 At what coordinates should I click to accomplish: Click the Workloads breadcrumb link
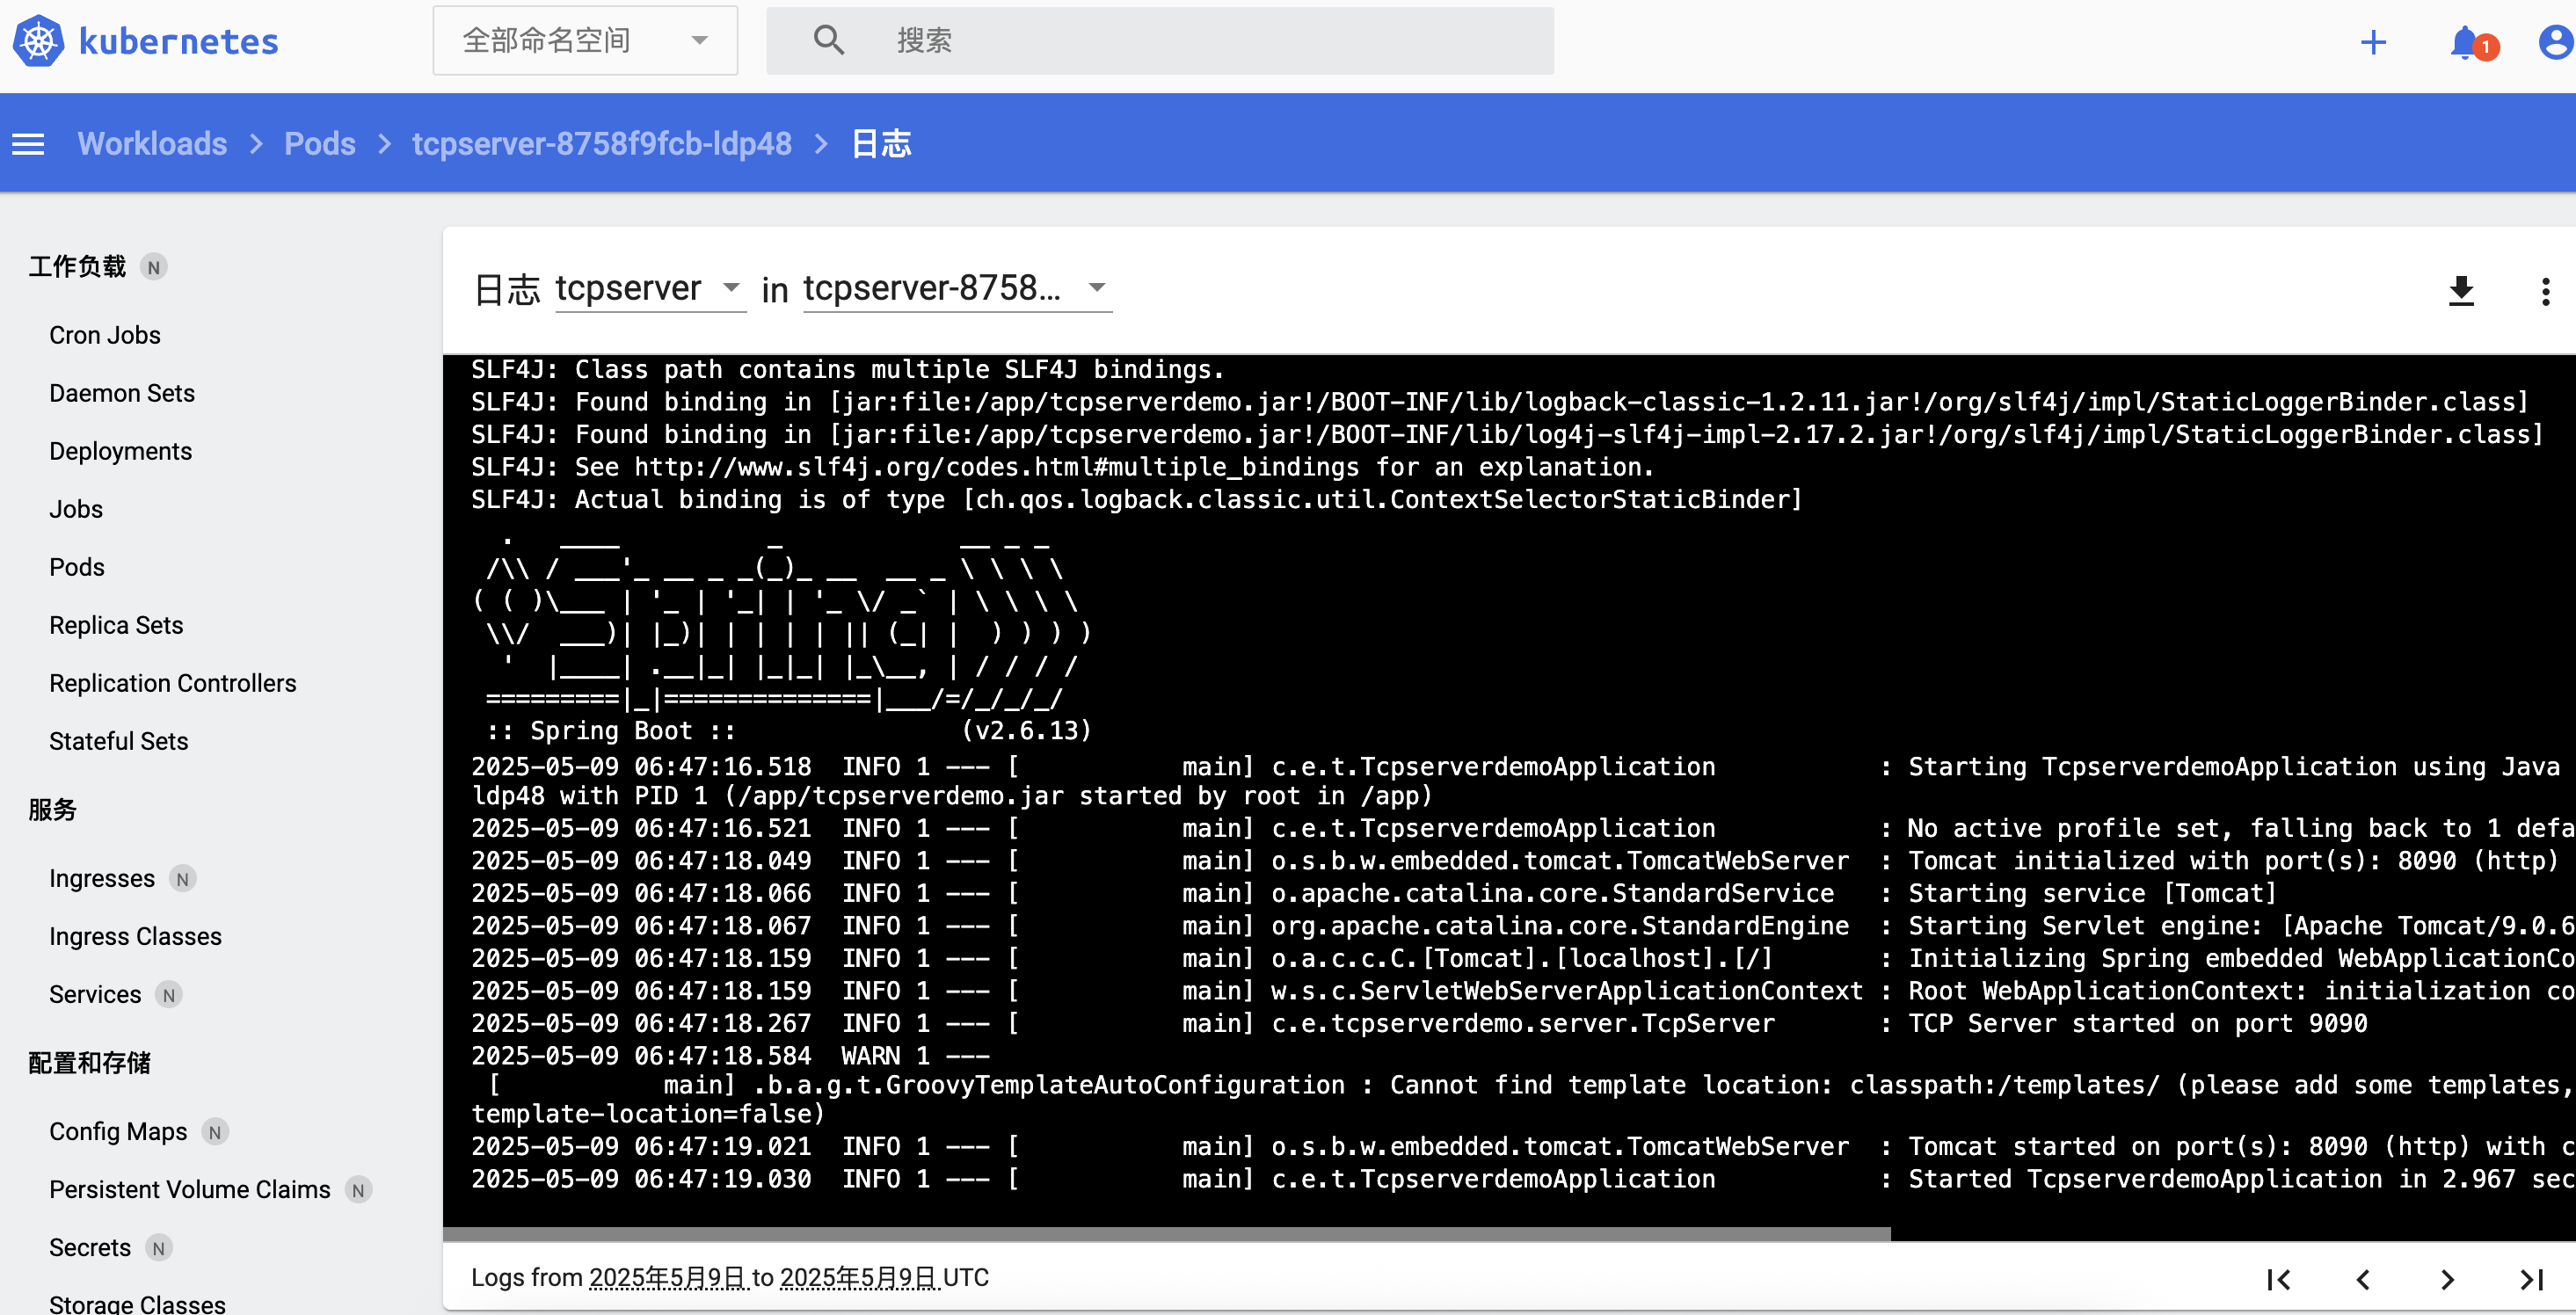click(152, 144)
